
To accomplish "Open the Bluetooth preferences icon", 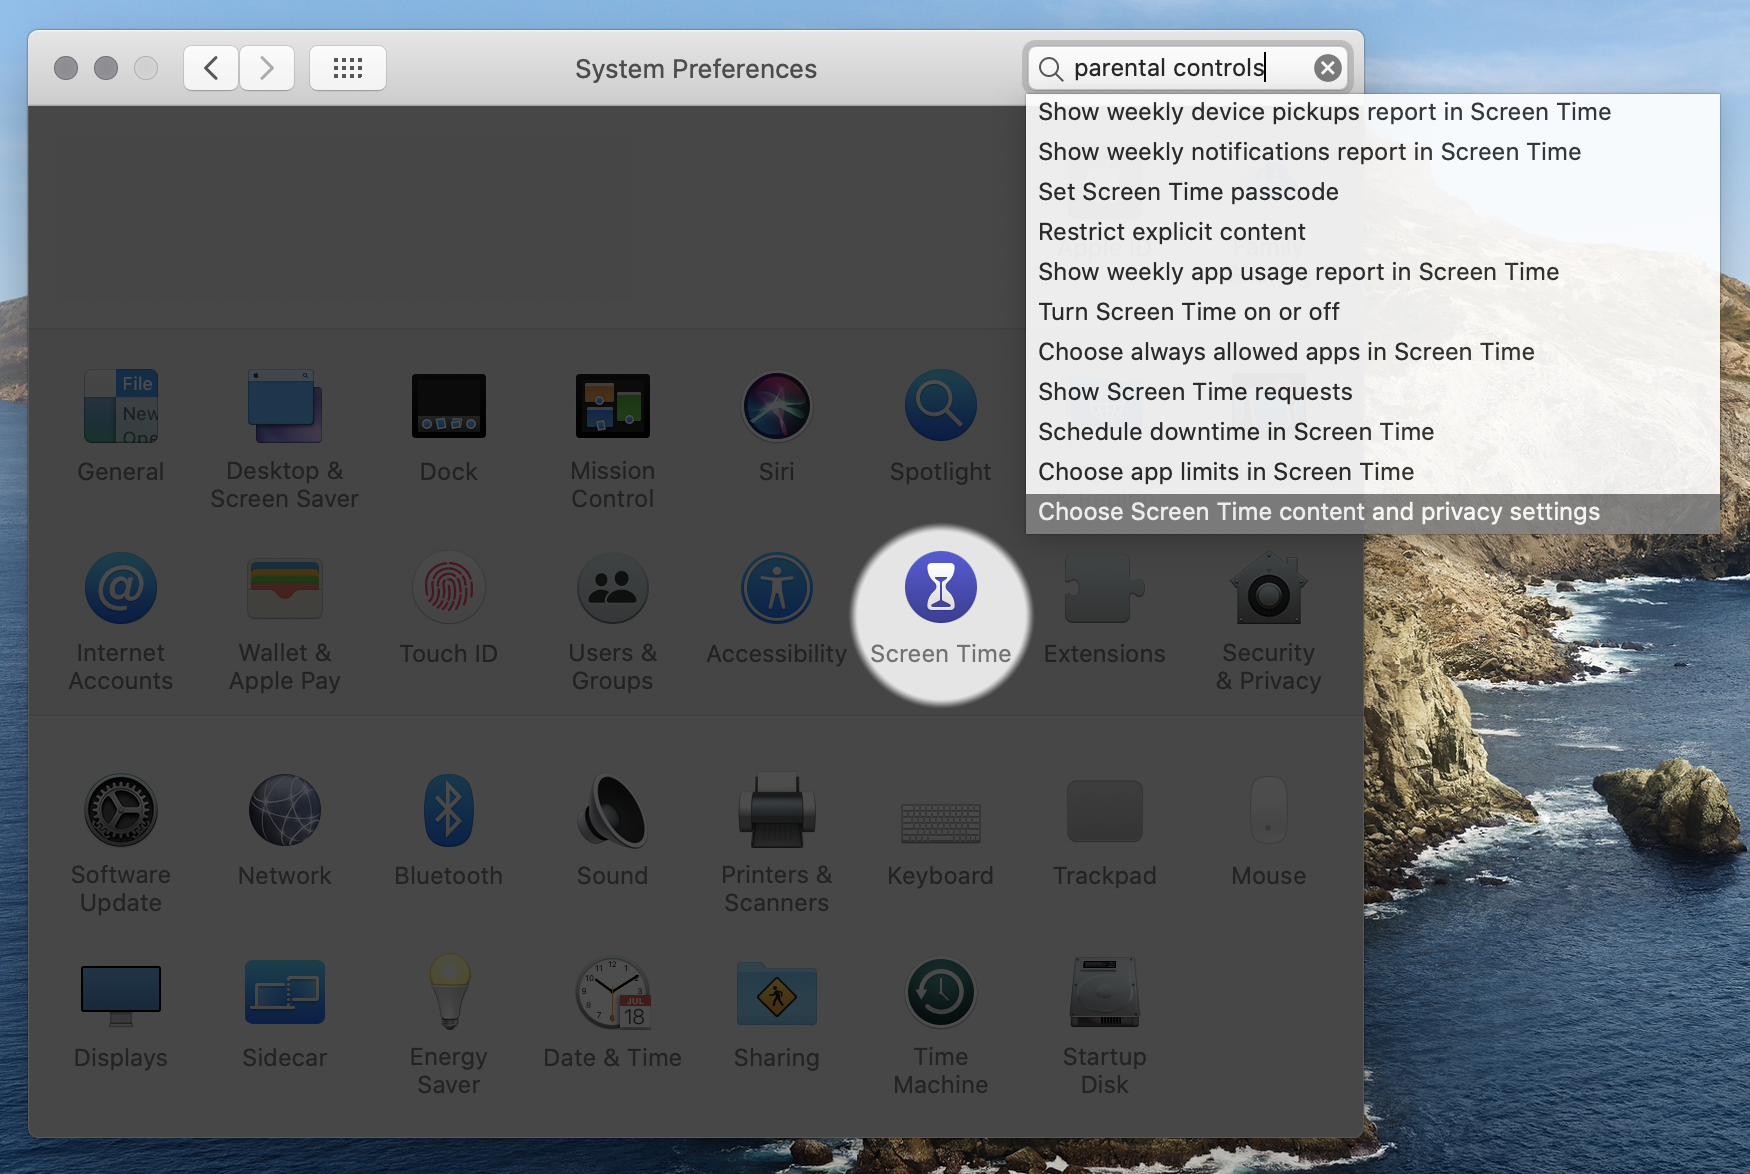I will click(x=449, y=810).
